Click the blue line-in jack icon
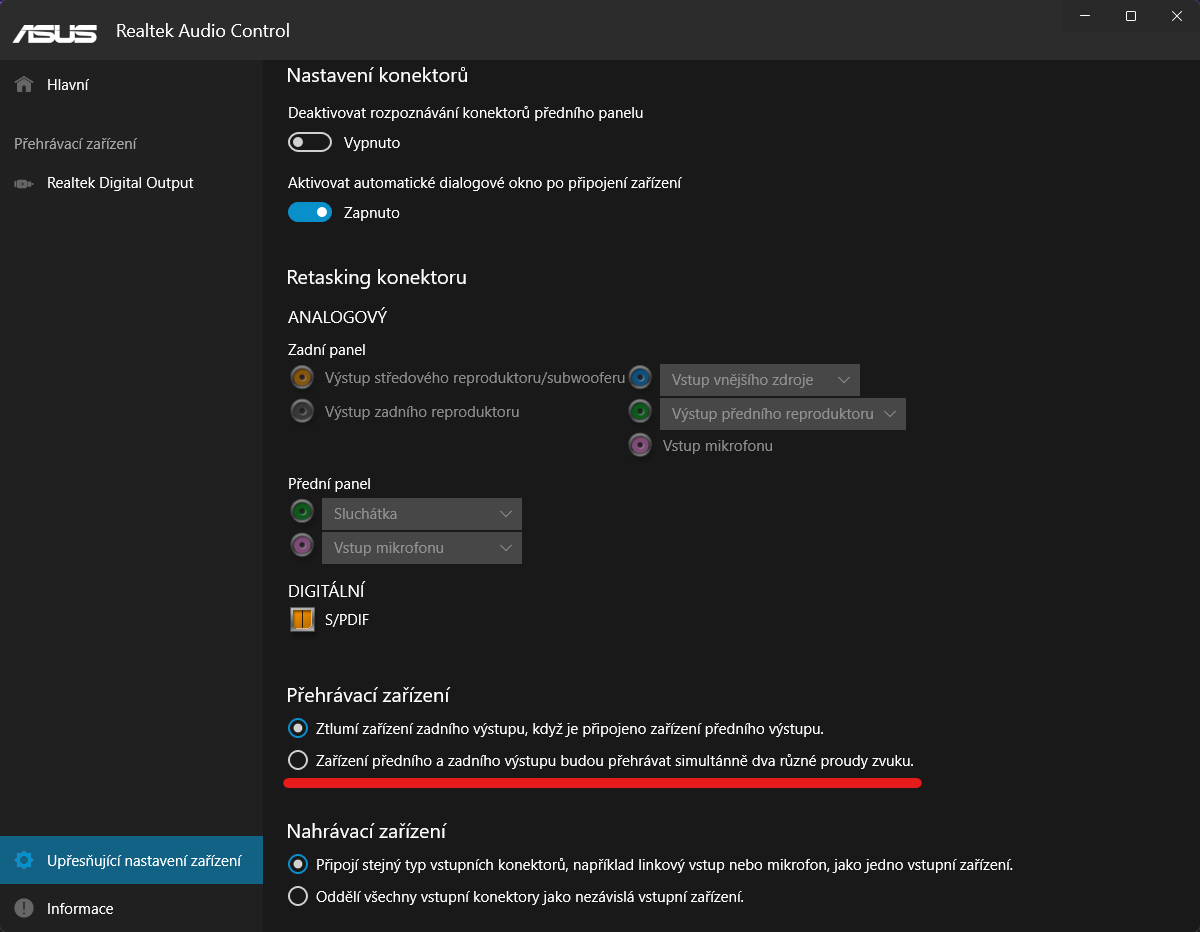The width and height of the screenshot is (1200, 932). click(640, 379)
